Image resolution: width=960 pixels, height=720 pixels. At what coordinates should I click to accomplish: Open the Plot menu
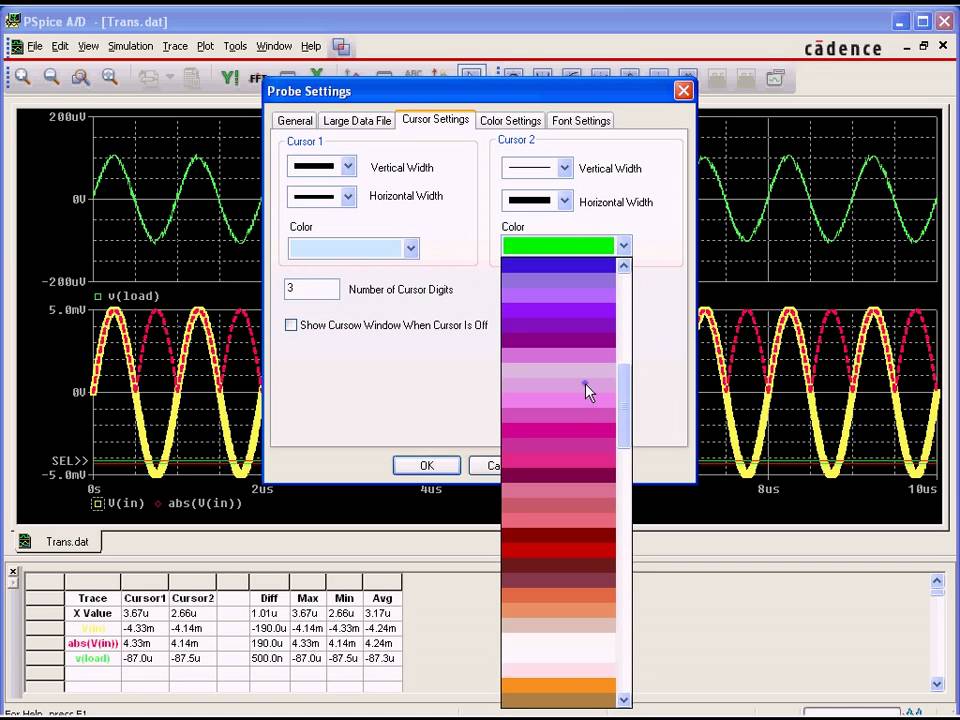pos(205,47)
